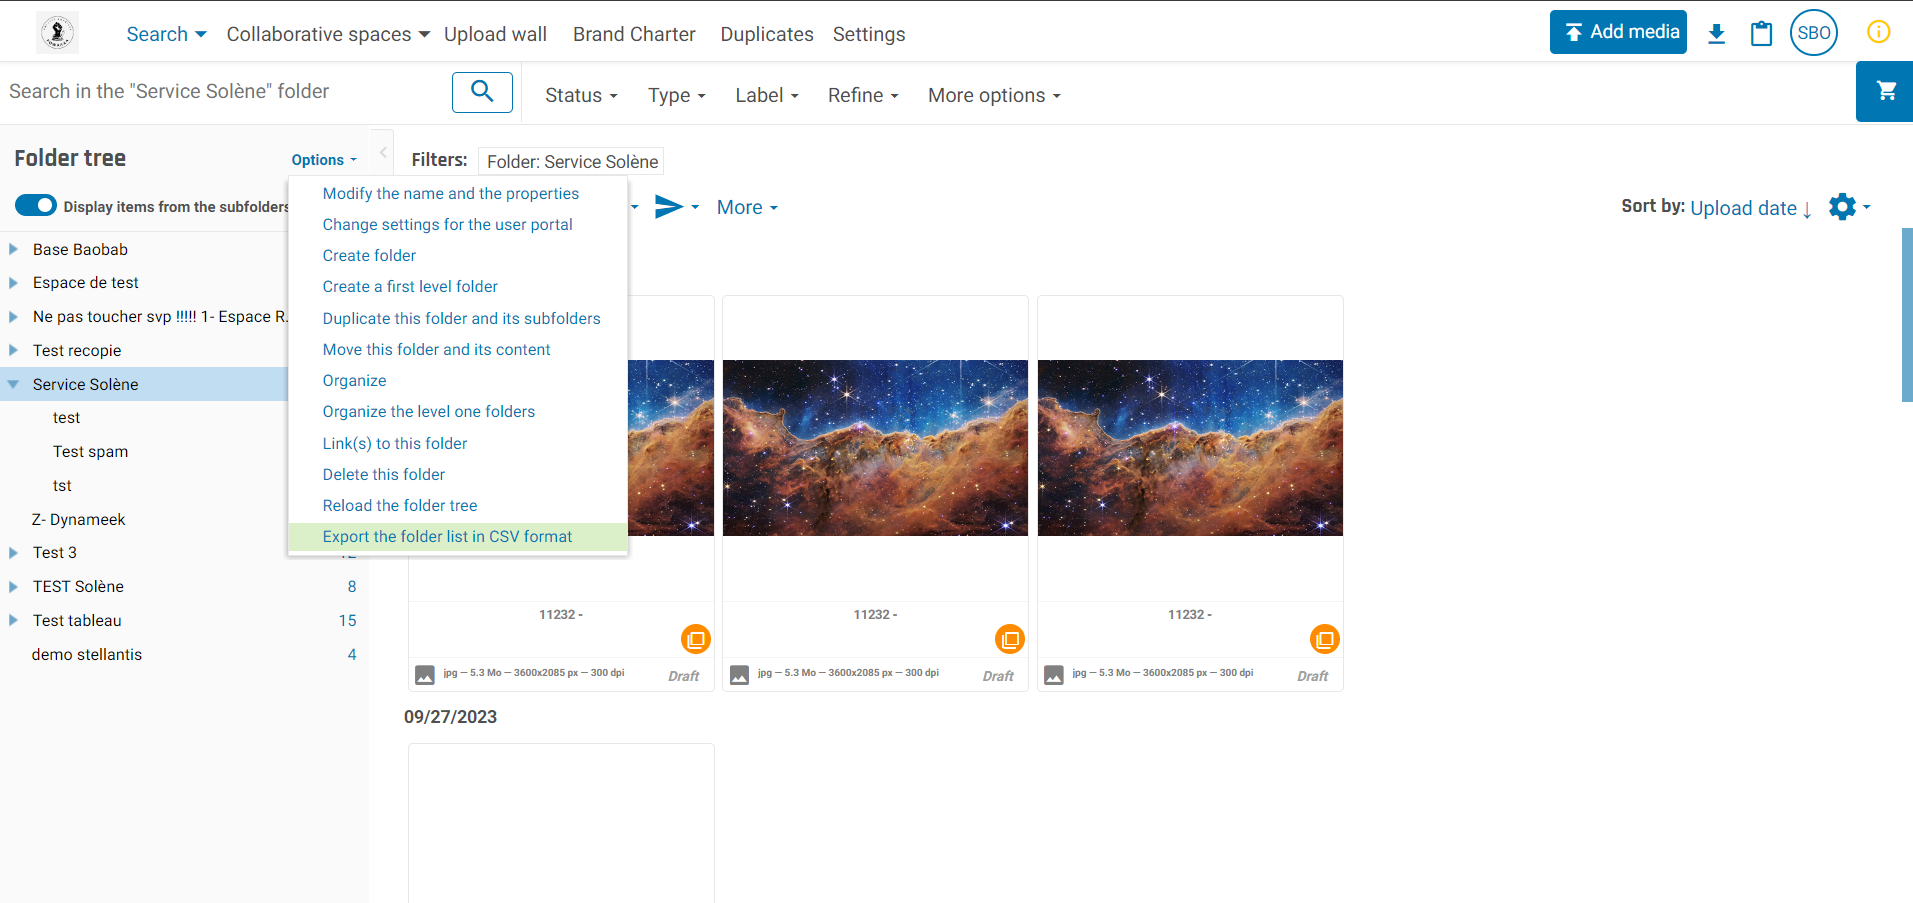Click image type icon on right card
This screenshot has height=903, width=1913.
(x=1053, y=675)
